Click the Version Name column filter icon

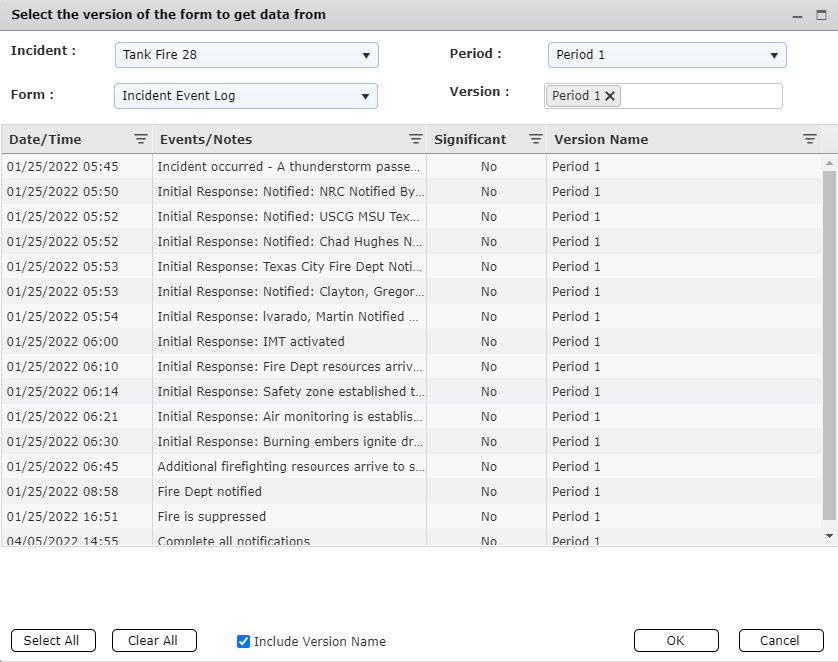point(810,139)
